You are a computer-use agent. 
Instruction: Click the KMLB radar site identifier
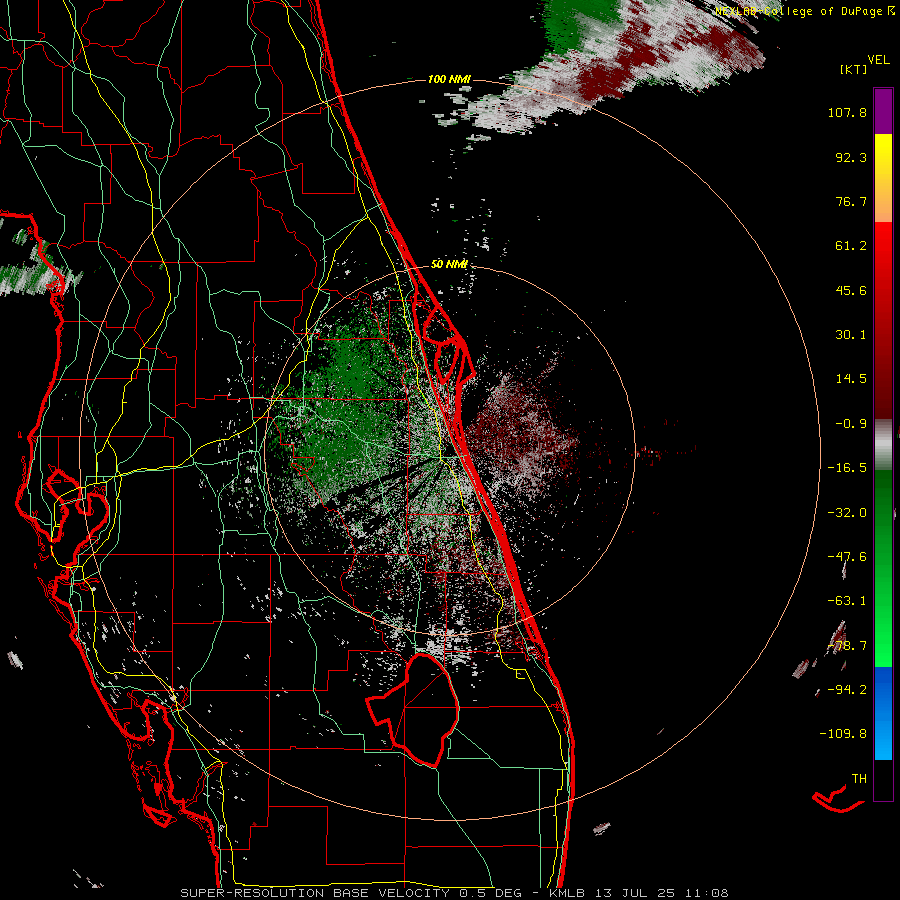tap(568, 893)
